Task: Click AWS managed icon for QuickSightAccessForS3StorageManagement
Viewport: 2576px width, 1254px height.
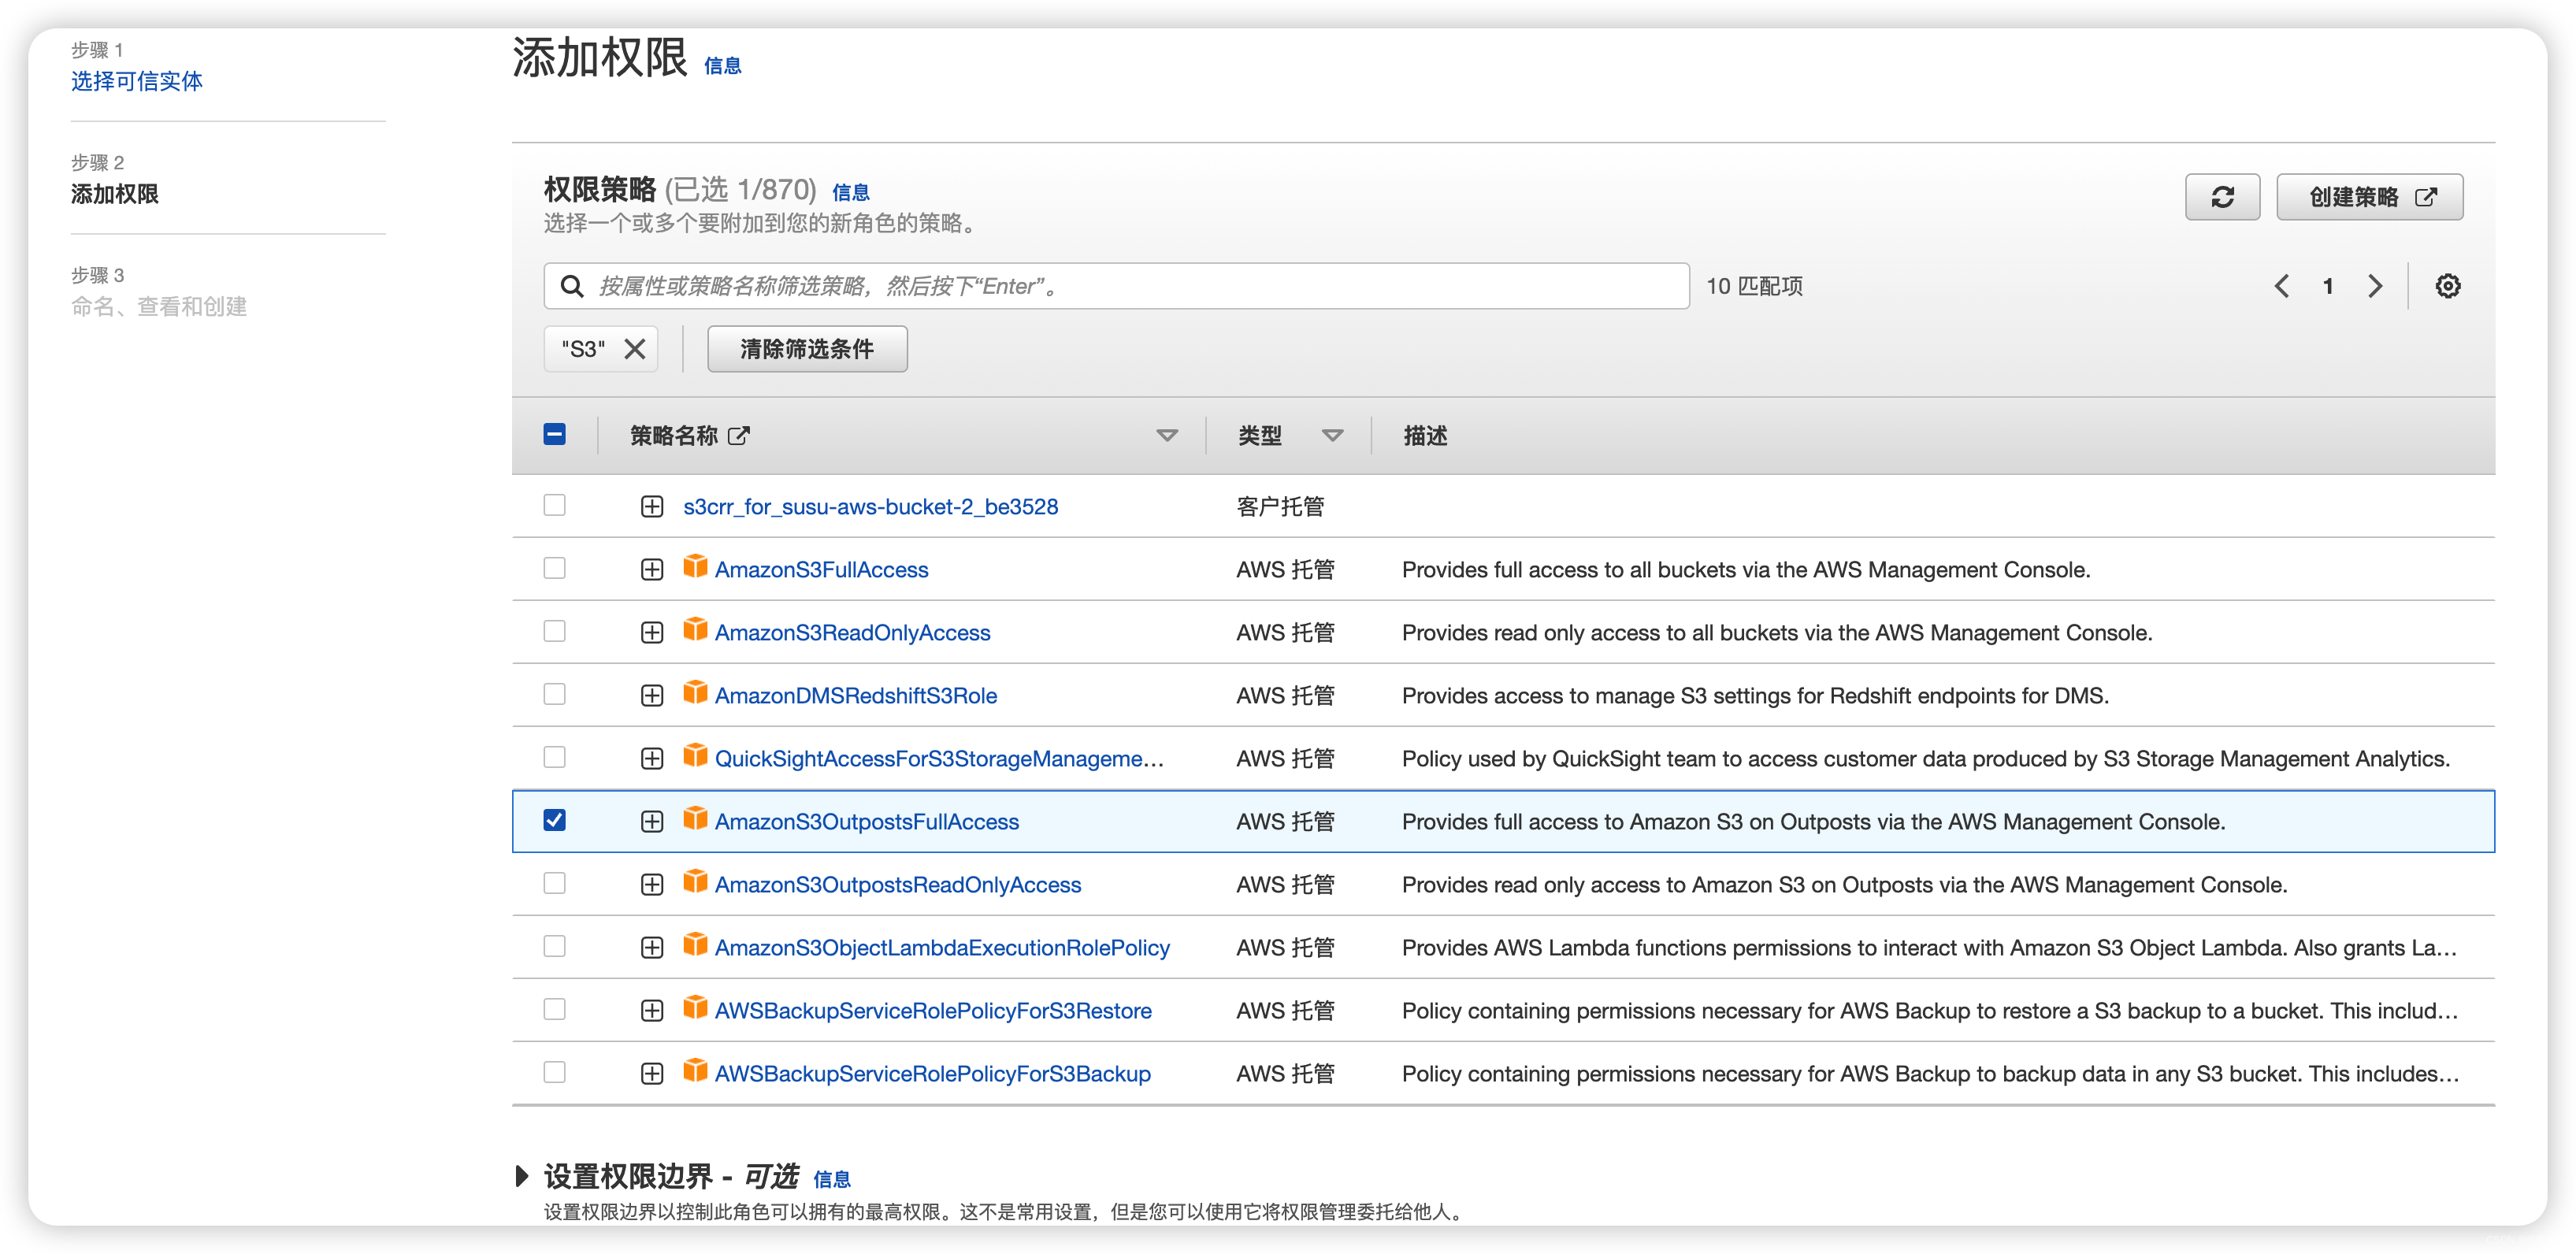Action: tap(695, 756)
